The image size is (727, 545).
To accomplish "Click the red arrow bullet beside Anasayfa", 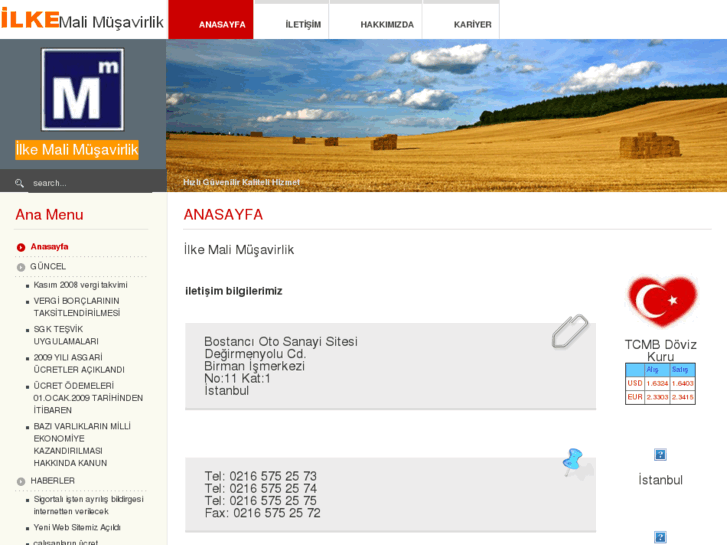I will click(21, 247).
